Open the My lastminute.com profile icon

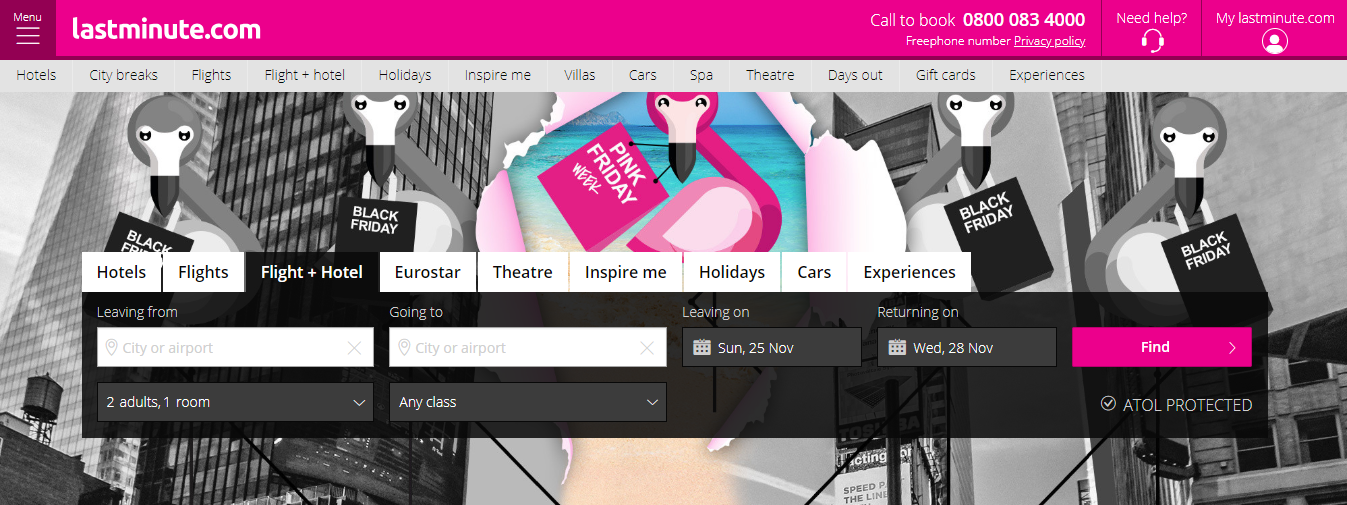click(1275, 41)
